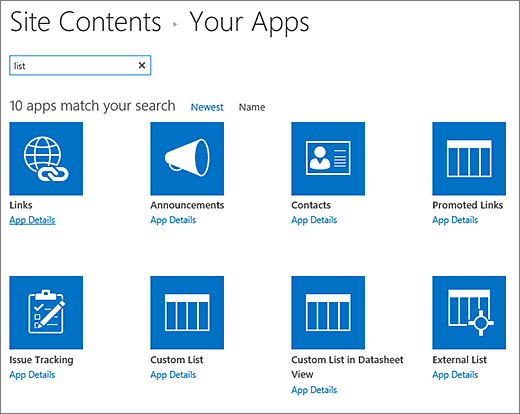Viewport: 520px width, 414px height.
Task: Click the Promoted Links tile icon
Action: pyautogui.click(x=469, y=159)
